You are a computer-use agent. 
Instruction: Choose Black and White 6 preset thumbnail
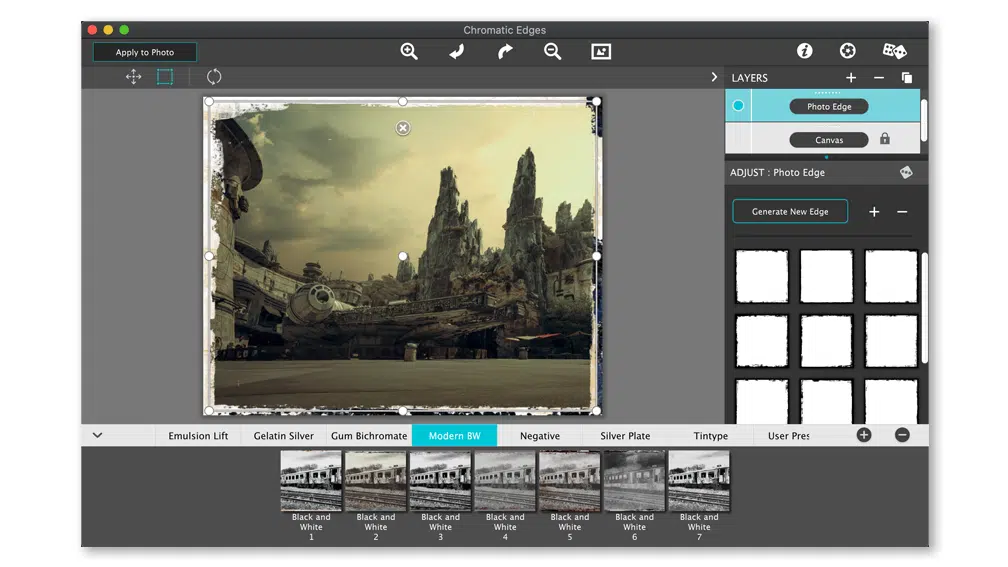[634, 481]
